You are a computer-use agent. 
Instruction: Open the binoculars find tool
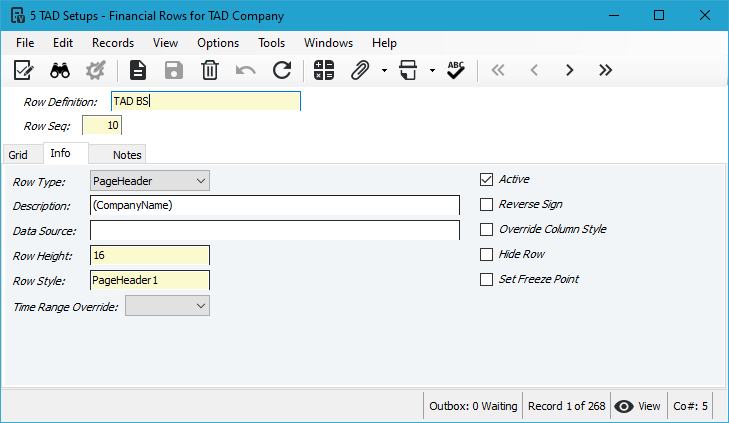[x=60, y=71]
